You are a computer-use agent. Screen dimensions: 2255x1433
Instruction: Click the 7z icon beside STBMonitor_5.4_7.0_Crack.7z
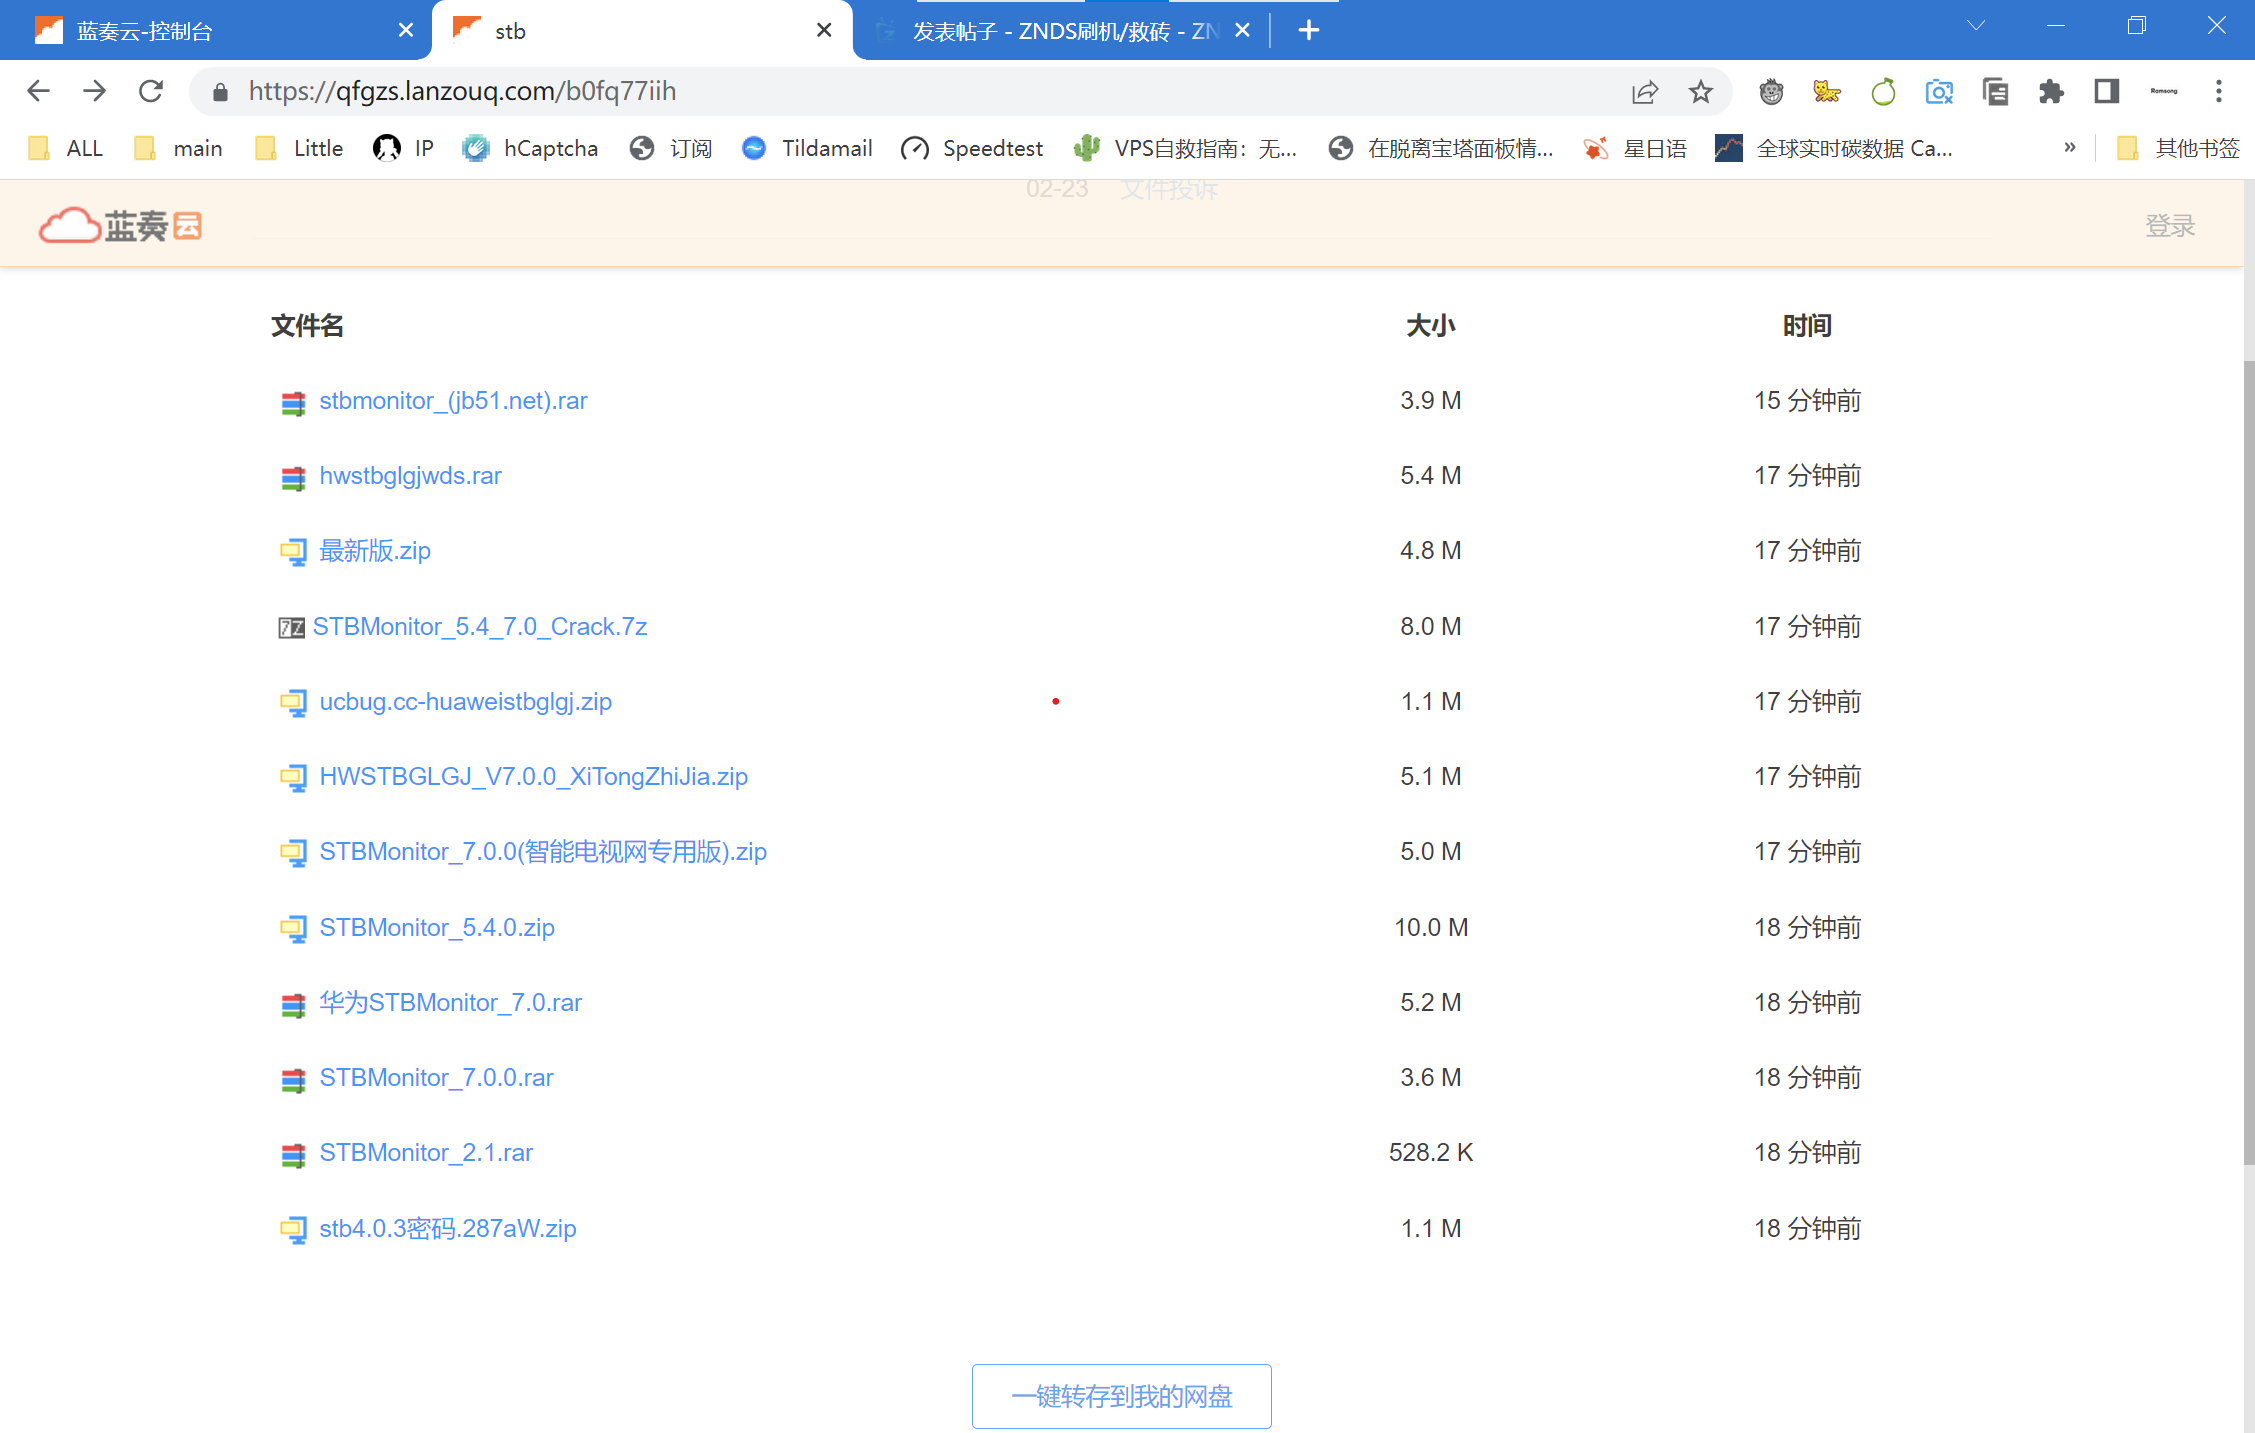coord(291,628)
